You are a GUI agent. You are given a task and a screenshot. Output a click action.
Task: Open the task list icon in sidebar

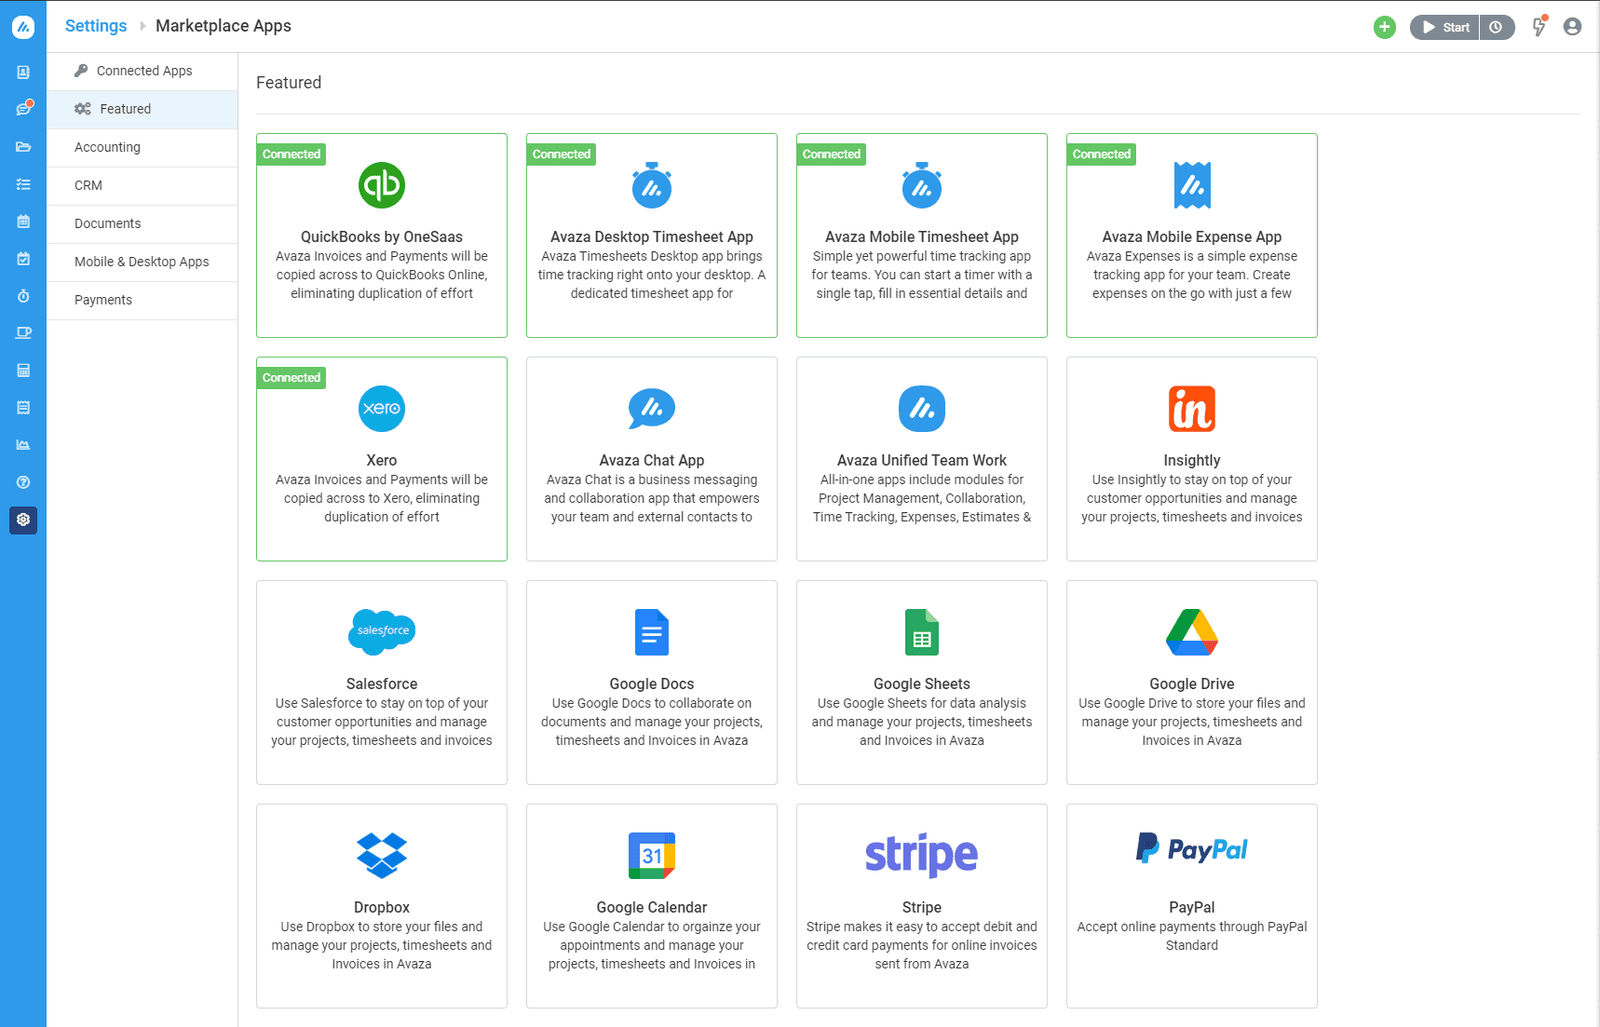pyautogui.click(x=23, y=184)
